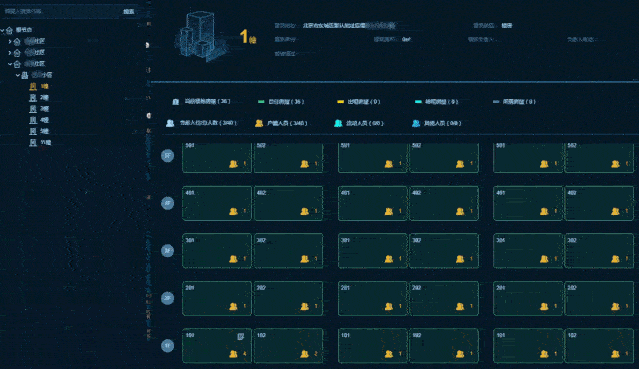Click the yellow 出租房屋 (0) legend item
This screenshot has width=639, height=369.
tap(359, 102)
